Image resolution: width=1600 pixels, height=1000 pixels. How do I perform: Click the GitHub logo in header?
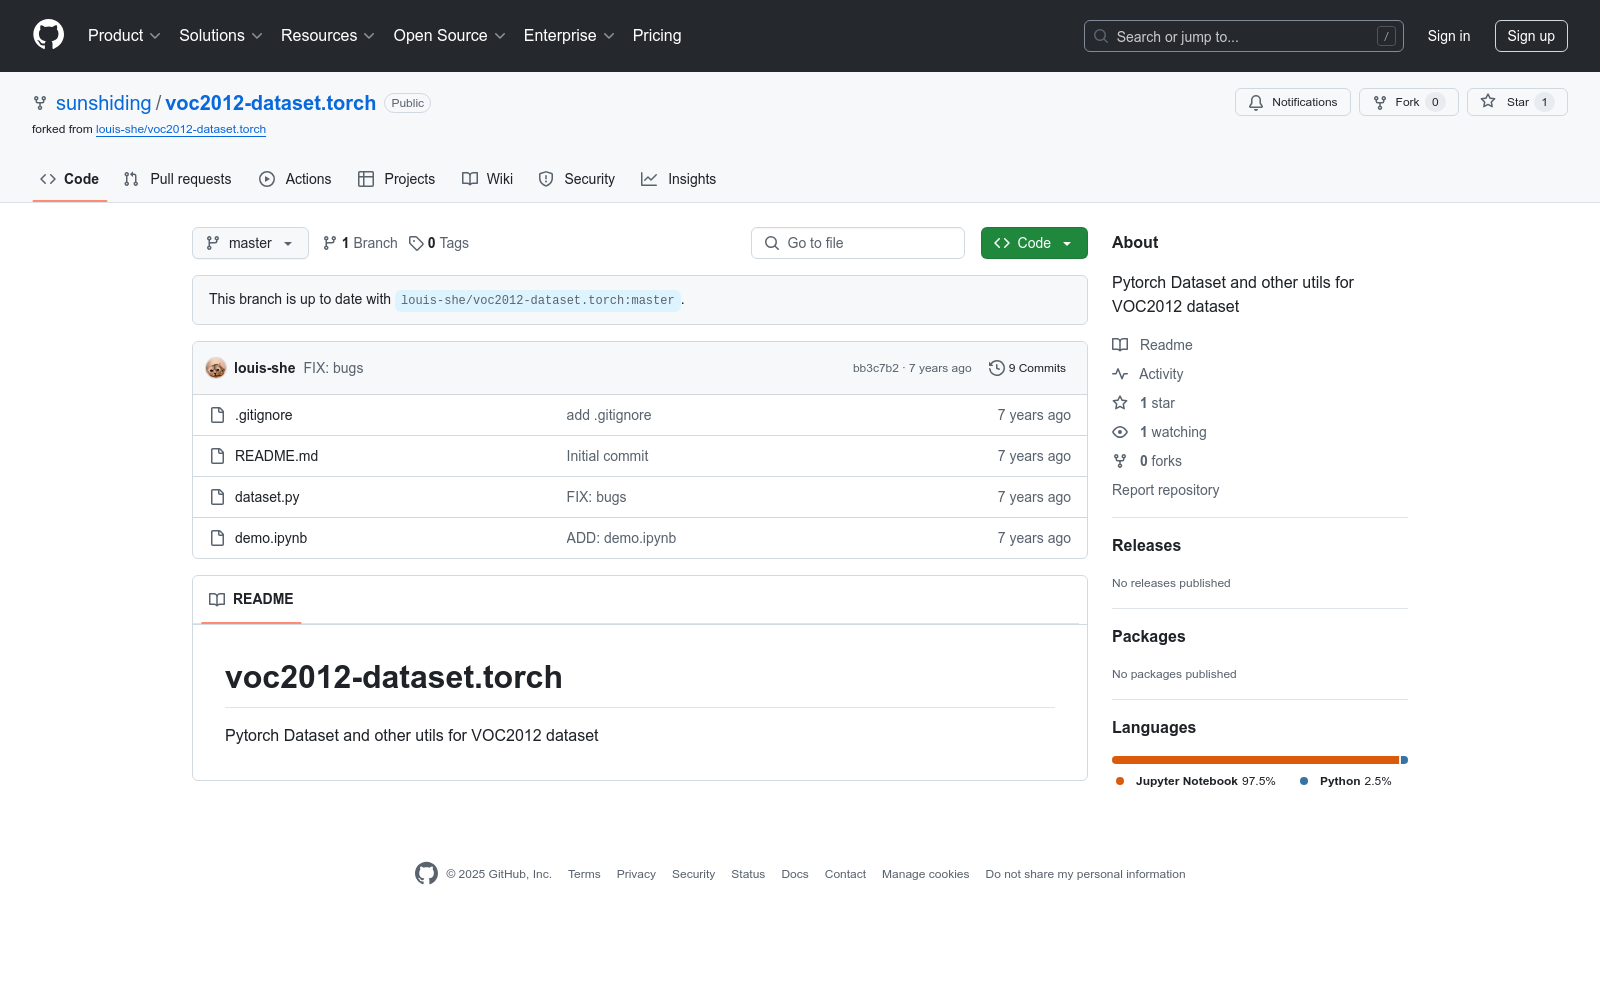[x=48, y=35]
